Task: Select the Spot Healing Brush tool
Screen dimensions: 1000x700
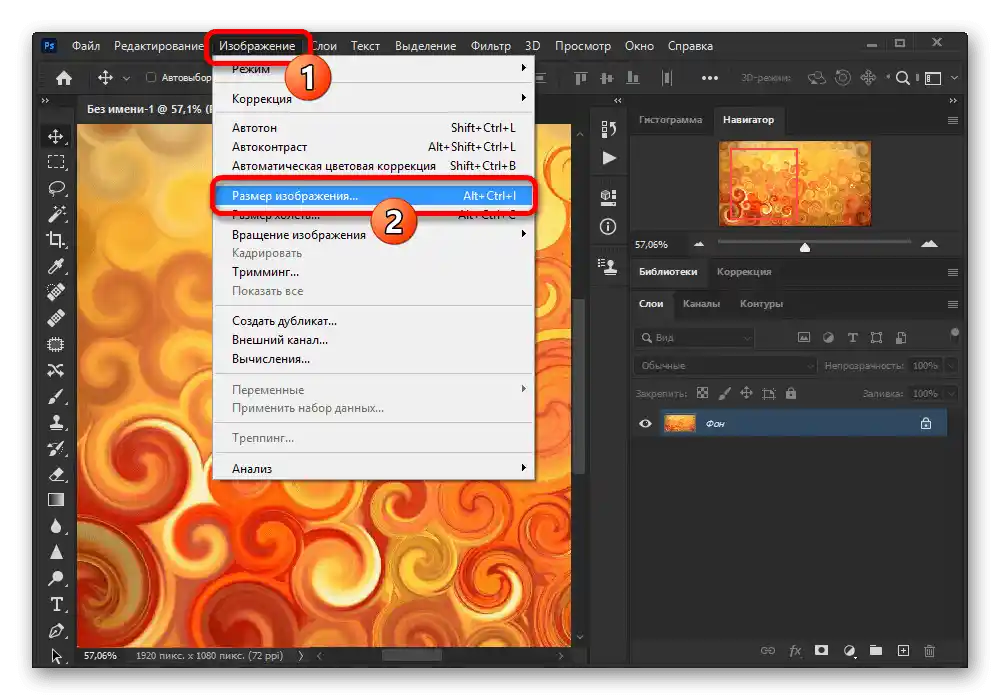Action: click(x=55, y=292)
